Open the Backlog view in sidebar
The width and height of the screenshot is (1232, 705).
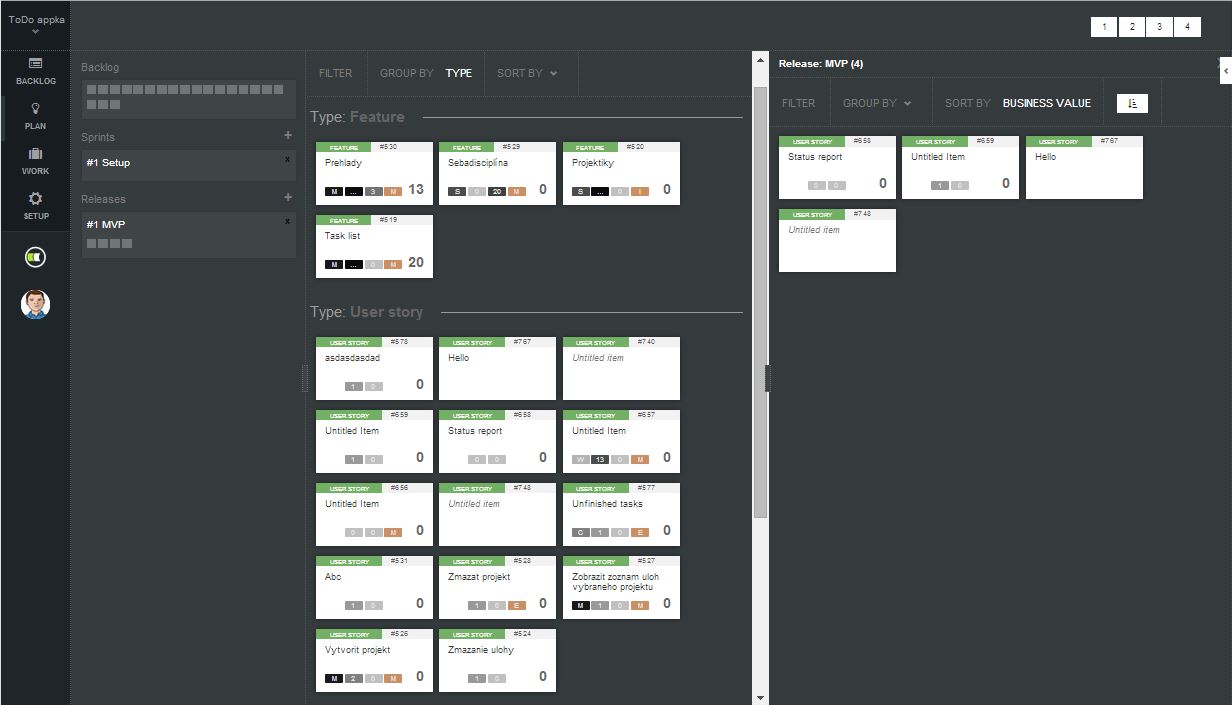click(35, 70)
